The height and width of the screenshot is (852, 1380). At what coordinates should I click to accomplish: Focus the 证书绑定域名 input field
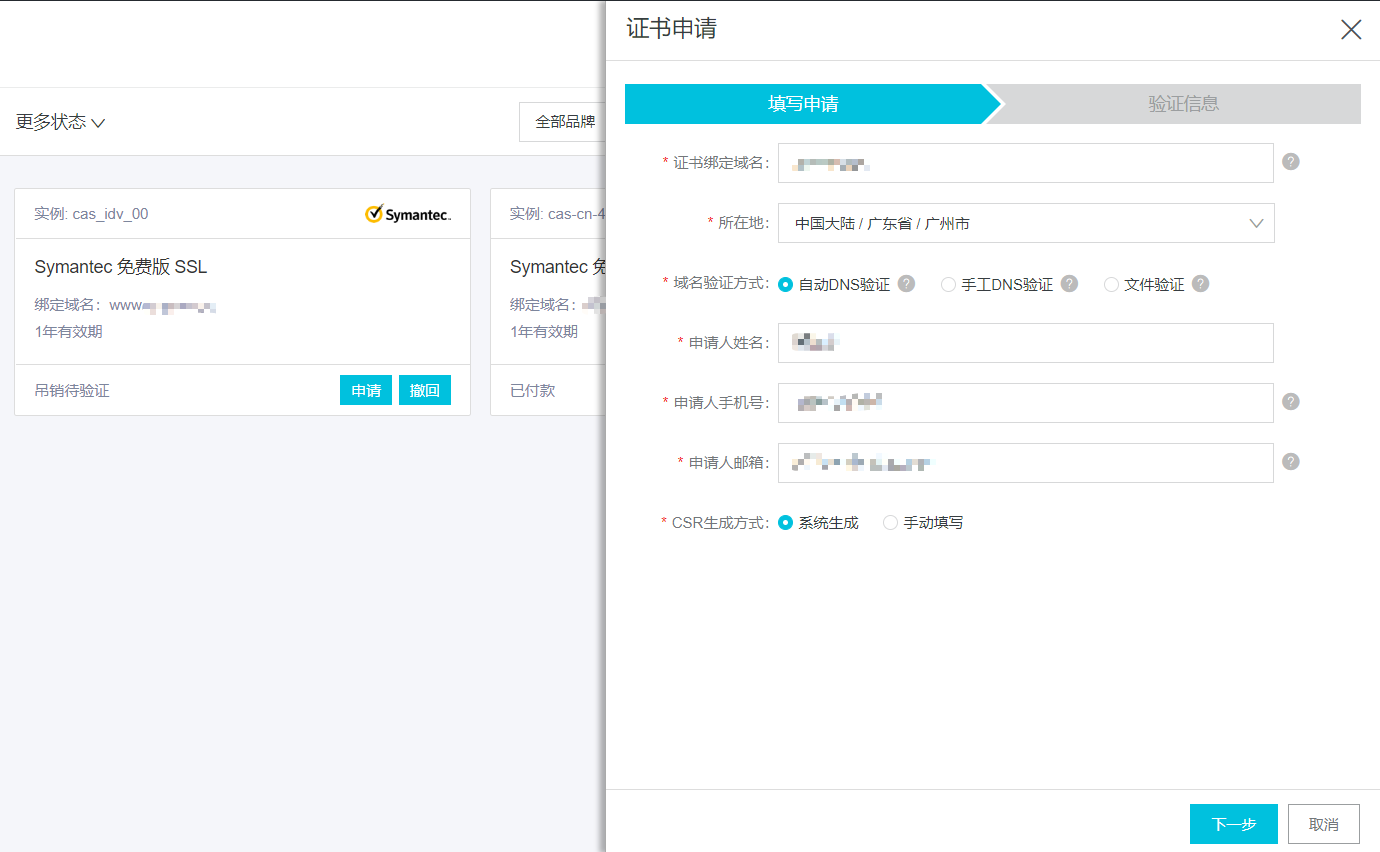point(1026,163)
